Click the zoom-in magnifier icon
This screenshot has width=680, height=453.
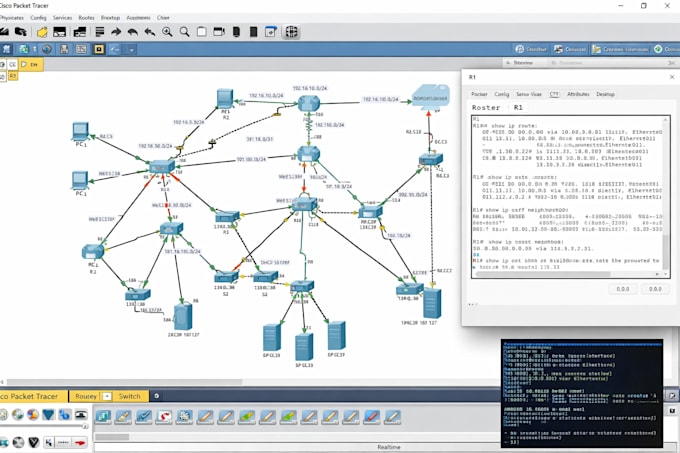coord(167,32)
